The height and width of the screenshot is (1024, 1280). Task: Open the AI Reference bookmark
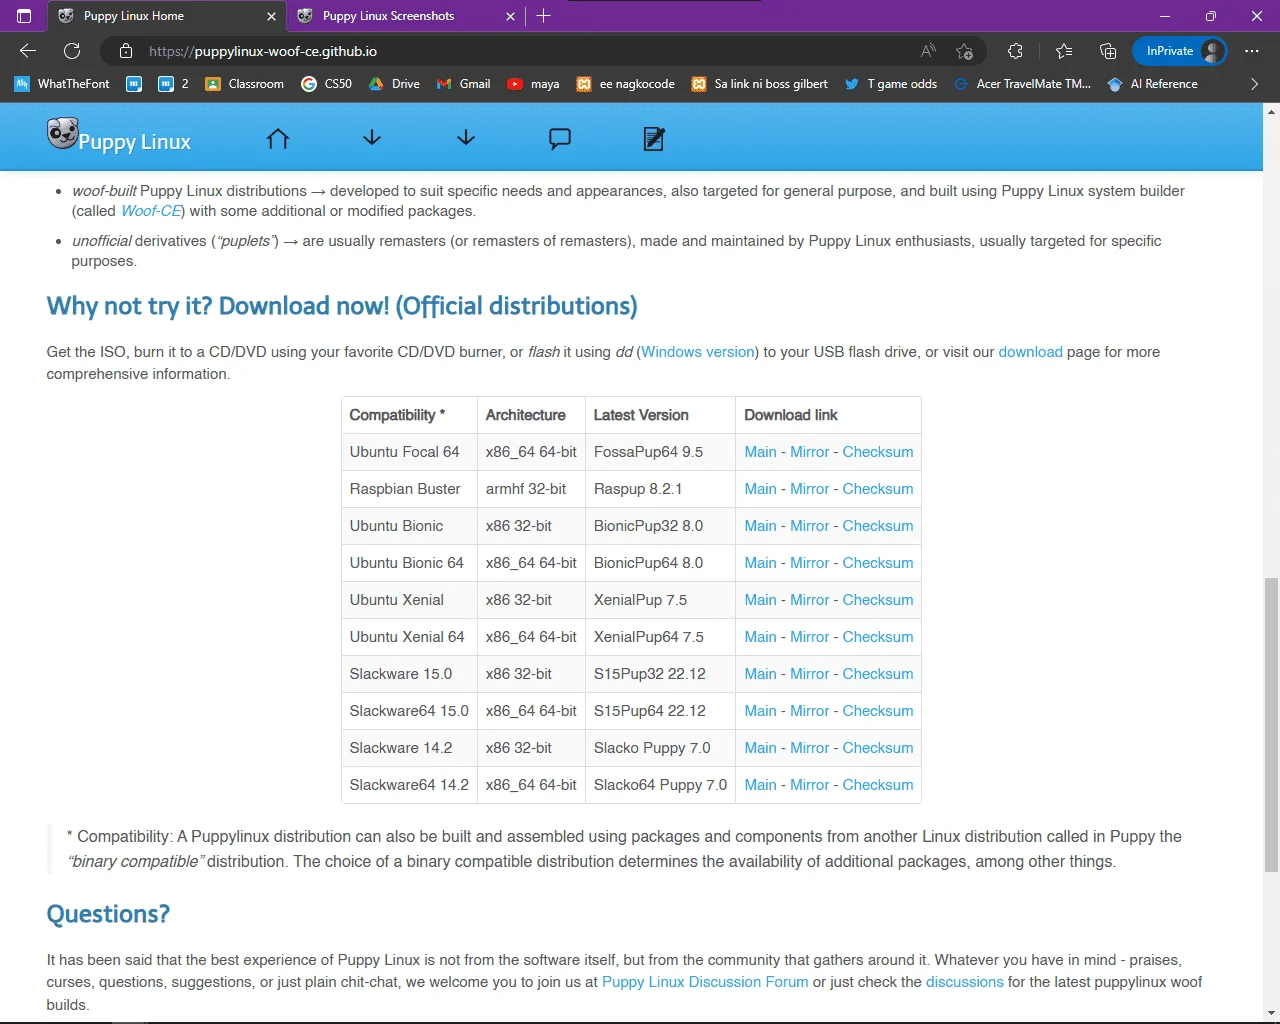click(x=1152, y=84)
